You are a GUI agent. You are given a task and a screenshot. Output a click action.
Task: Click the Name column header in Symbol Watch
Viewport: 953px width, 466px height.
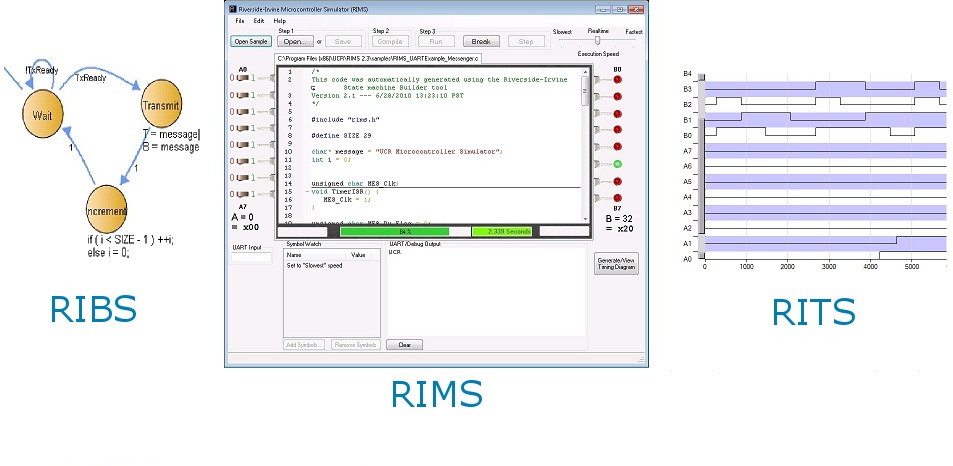point(295,255)
